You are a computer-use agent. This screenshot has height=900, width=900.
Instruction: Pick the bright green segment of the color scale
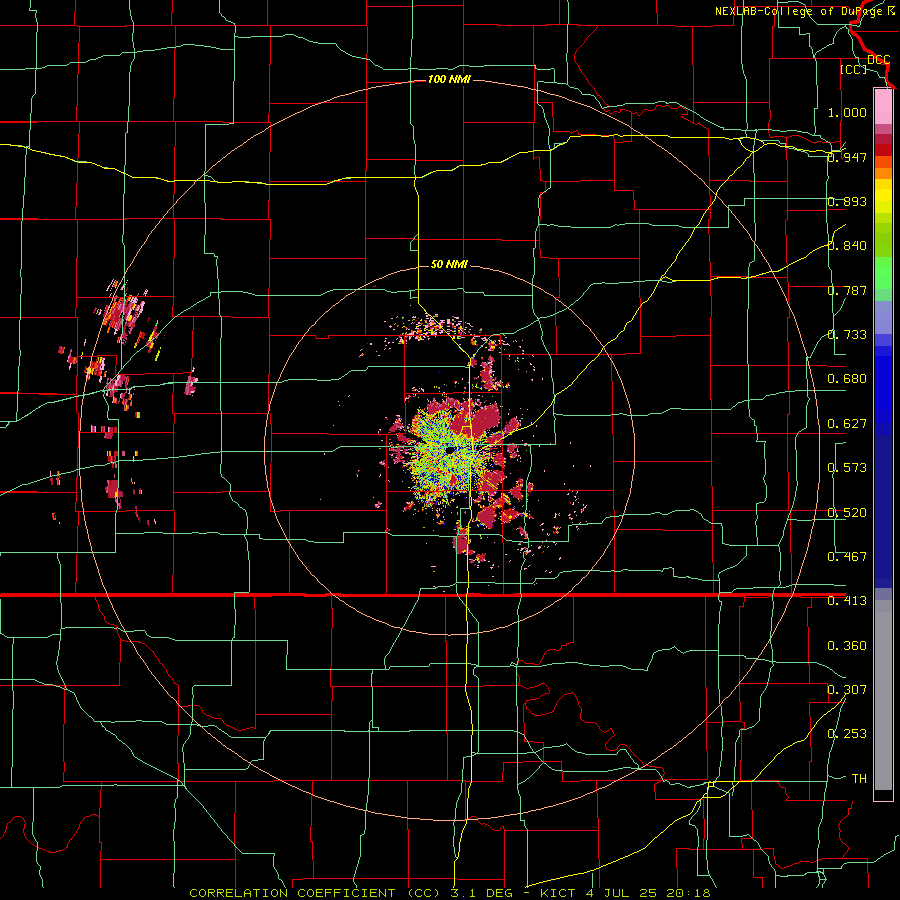tap(883, 273)
